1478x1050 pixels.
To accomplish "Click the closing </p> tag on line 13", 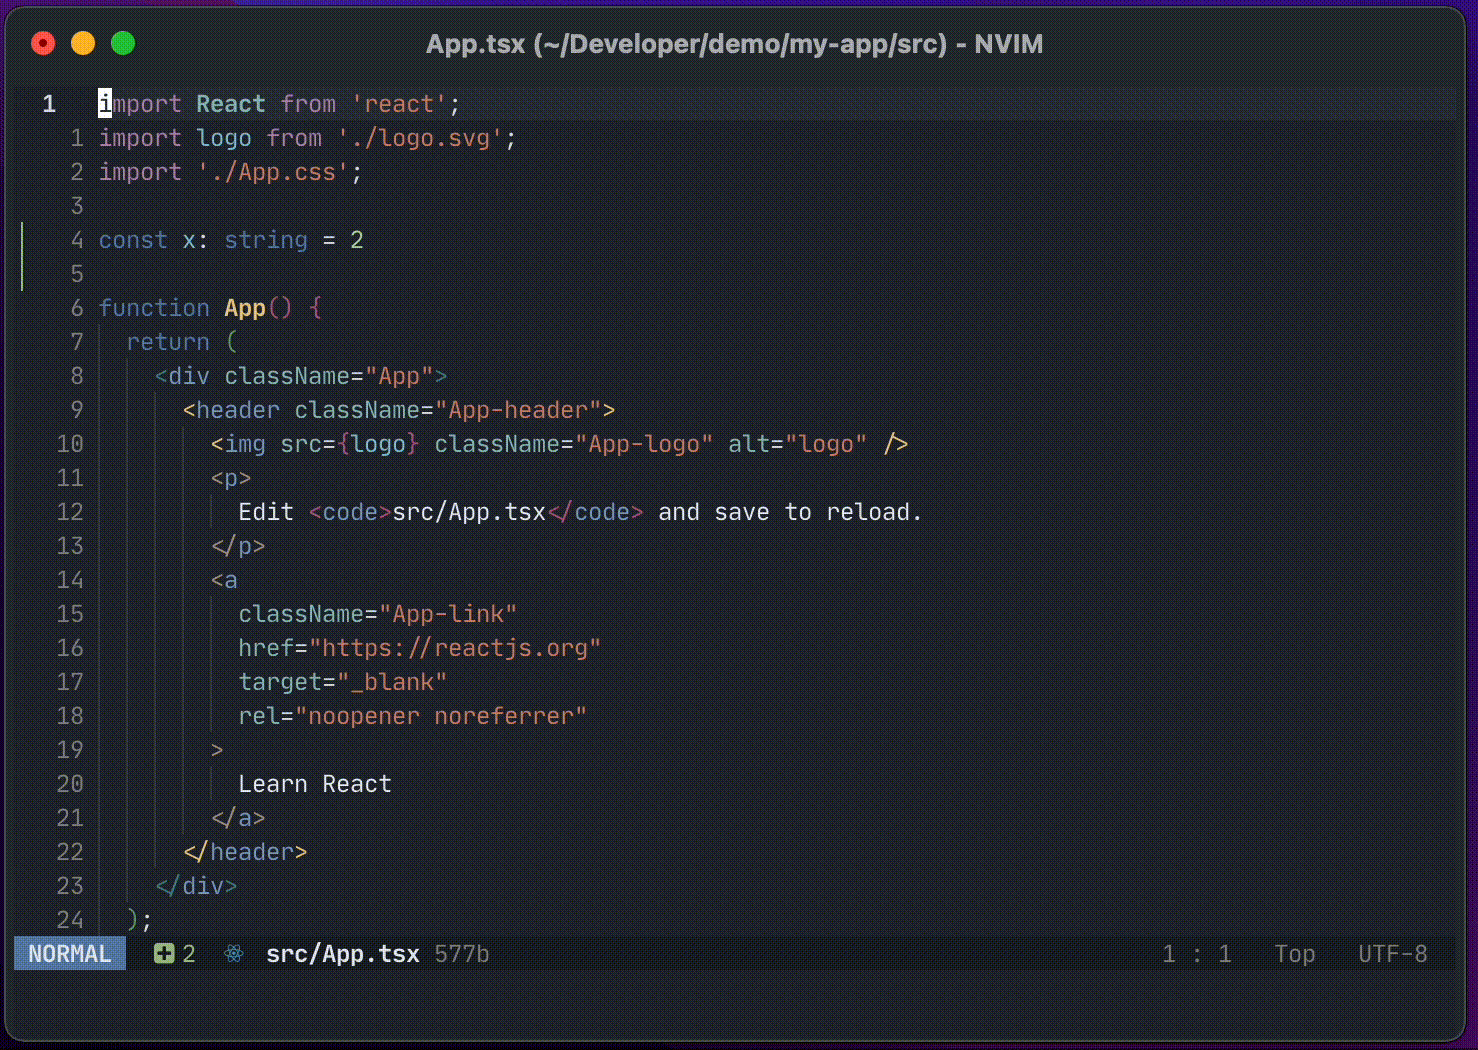I will click(x=238, y=546).
